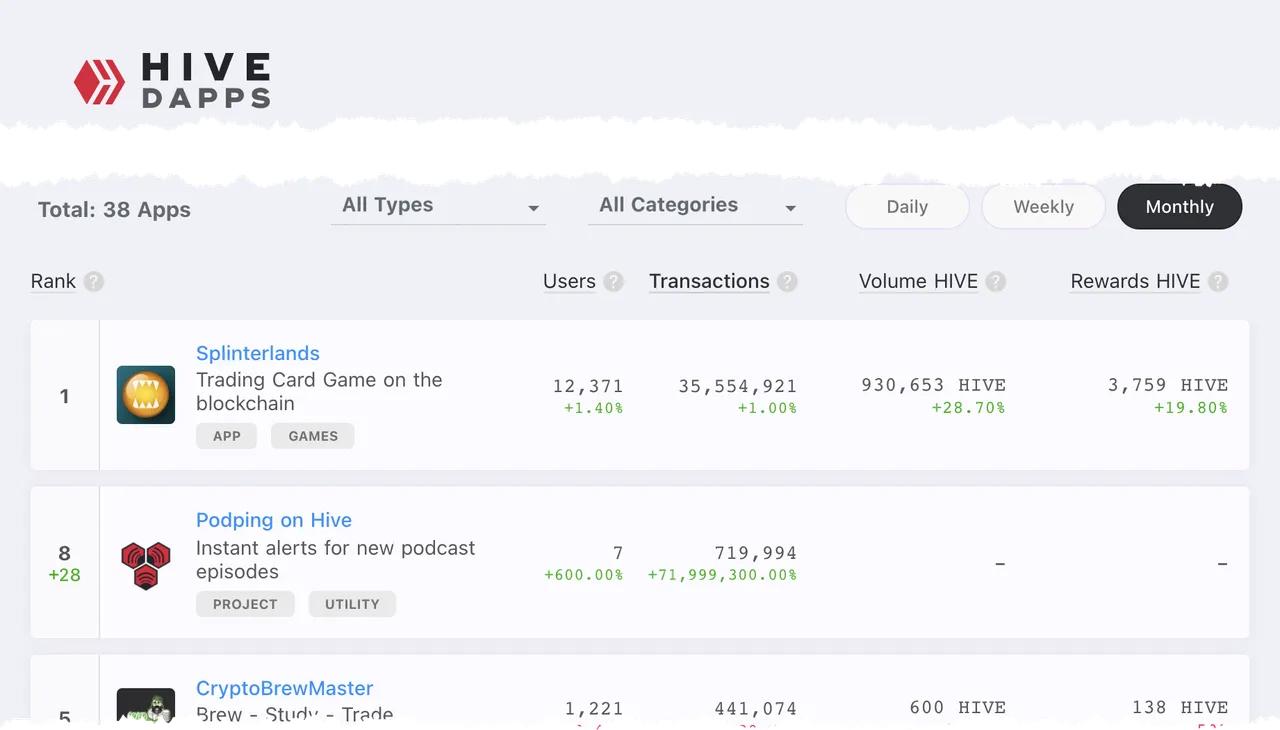This screenshot has height=730, width=1280.
Task: Click rank number 8 for Podping
Action: 65,553
